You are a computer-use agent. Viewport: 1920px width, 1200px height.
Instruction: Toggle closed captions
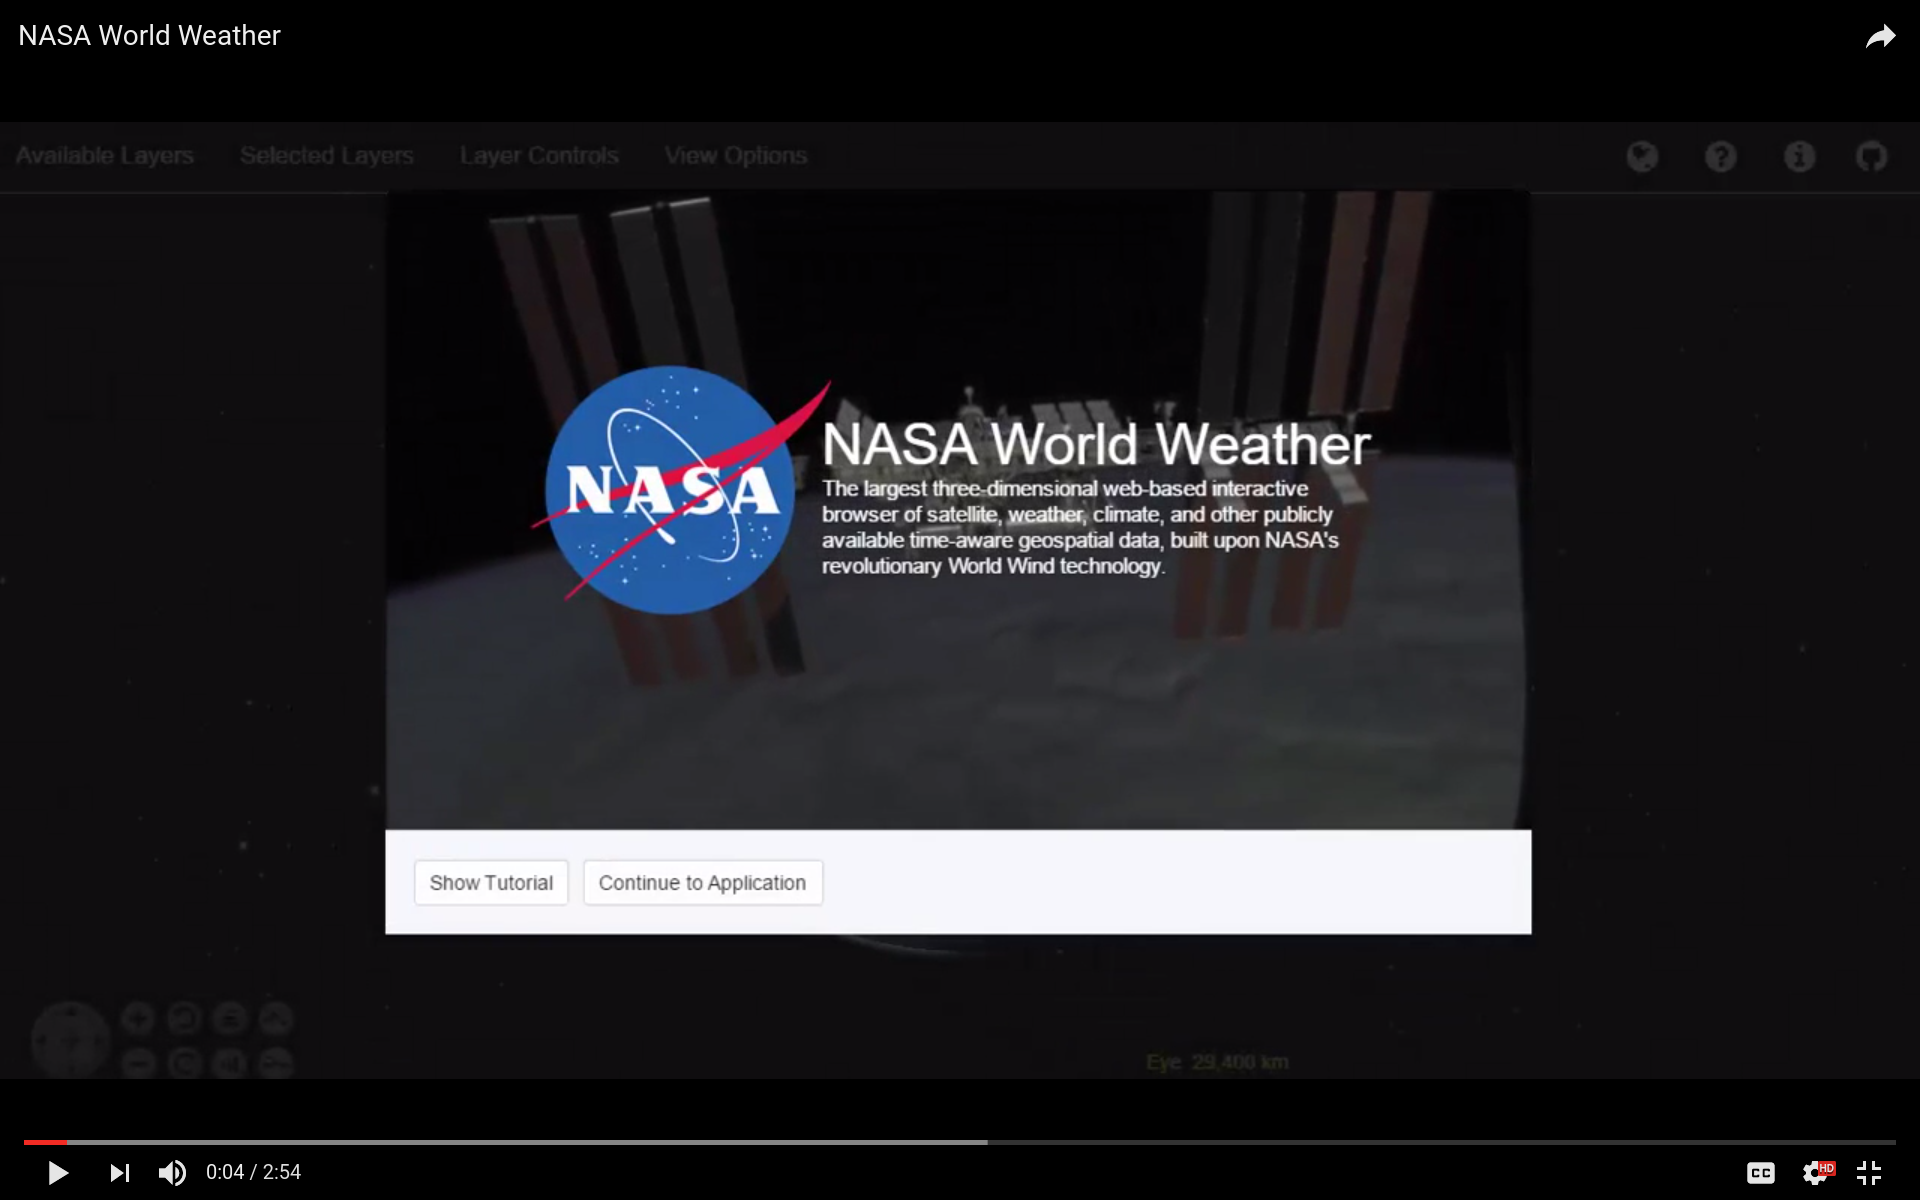coord(1760,1172)
